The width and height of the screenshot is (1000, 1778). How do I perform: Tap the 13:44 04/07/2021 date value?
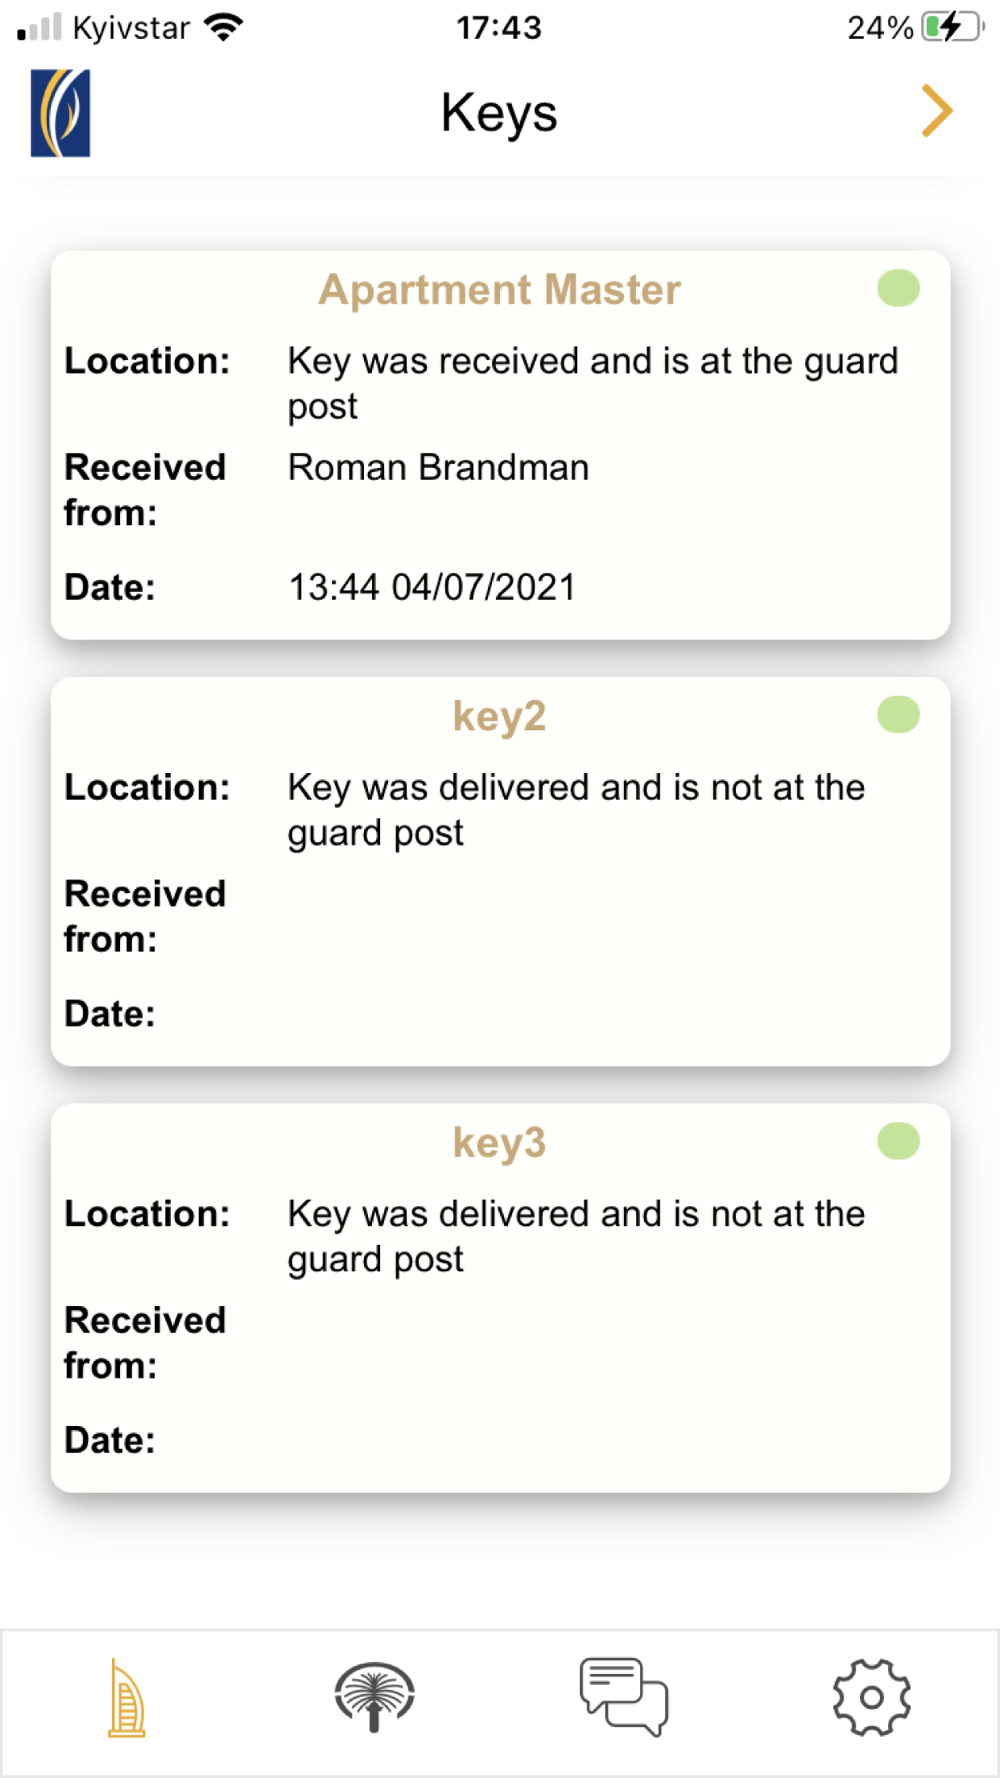pos(431,587)
